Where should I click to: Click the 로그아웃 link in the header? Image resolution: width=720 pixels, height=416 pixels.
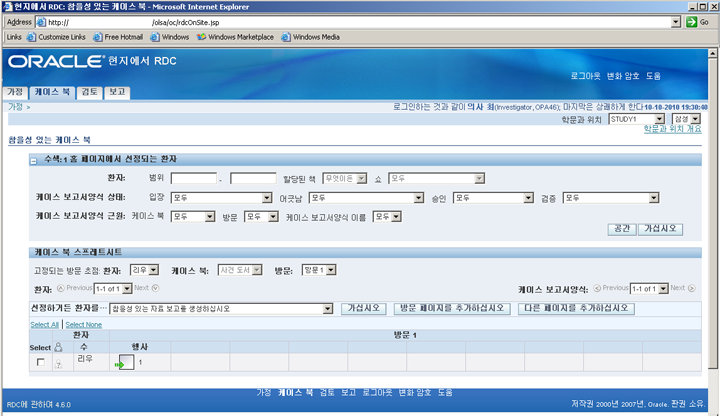point(586,76)
